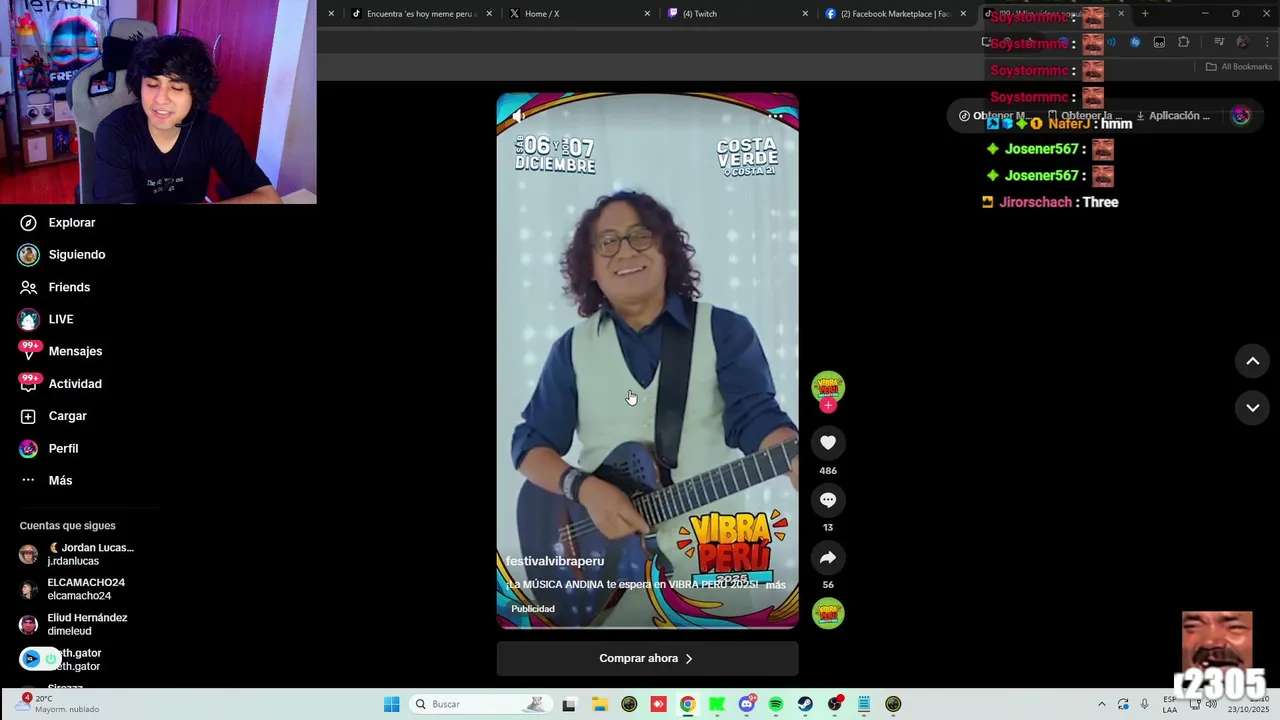Viewport: 1280px width, 720px height.
Task: Open File Explorer from taskbar
Action: point(599,704)
